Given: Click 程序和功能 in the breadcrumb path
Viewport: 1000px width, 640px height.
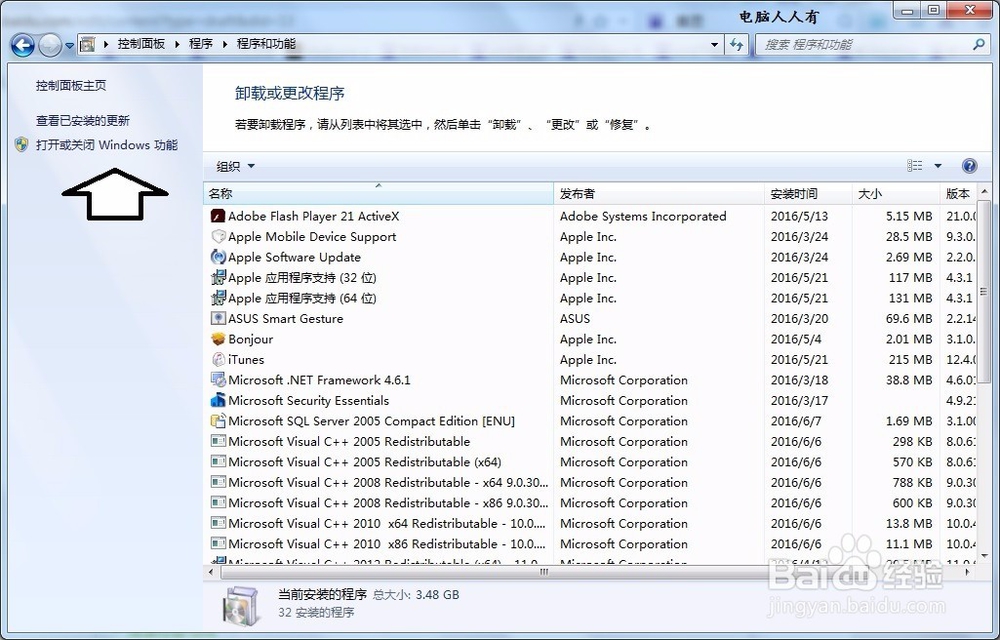Looking at the screenshot, I should (x=266, y=44).
